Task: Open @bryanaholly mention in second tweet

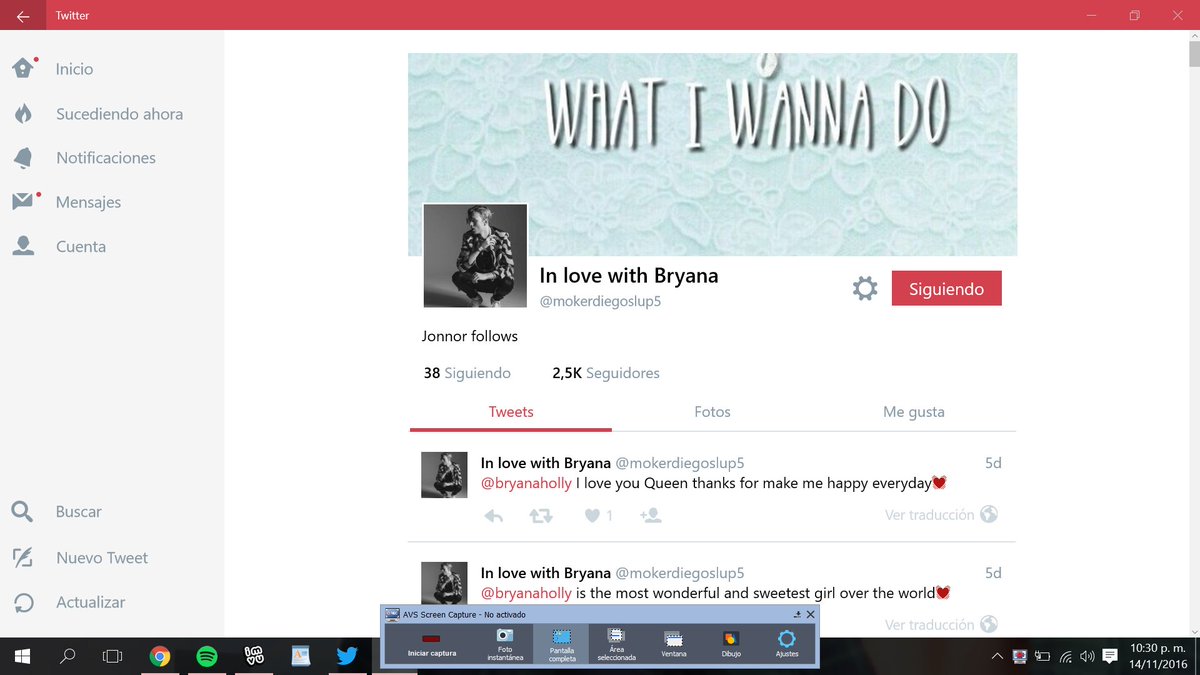Action: 526,593
